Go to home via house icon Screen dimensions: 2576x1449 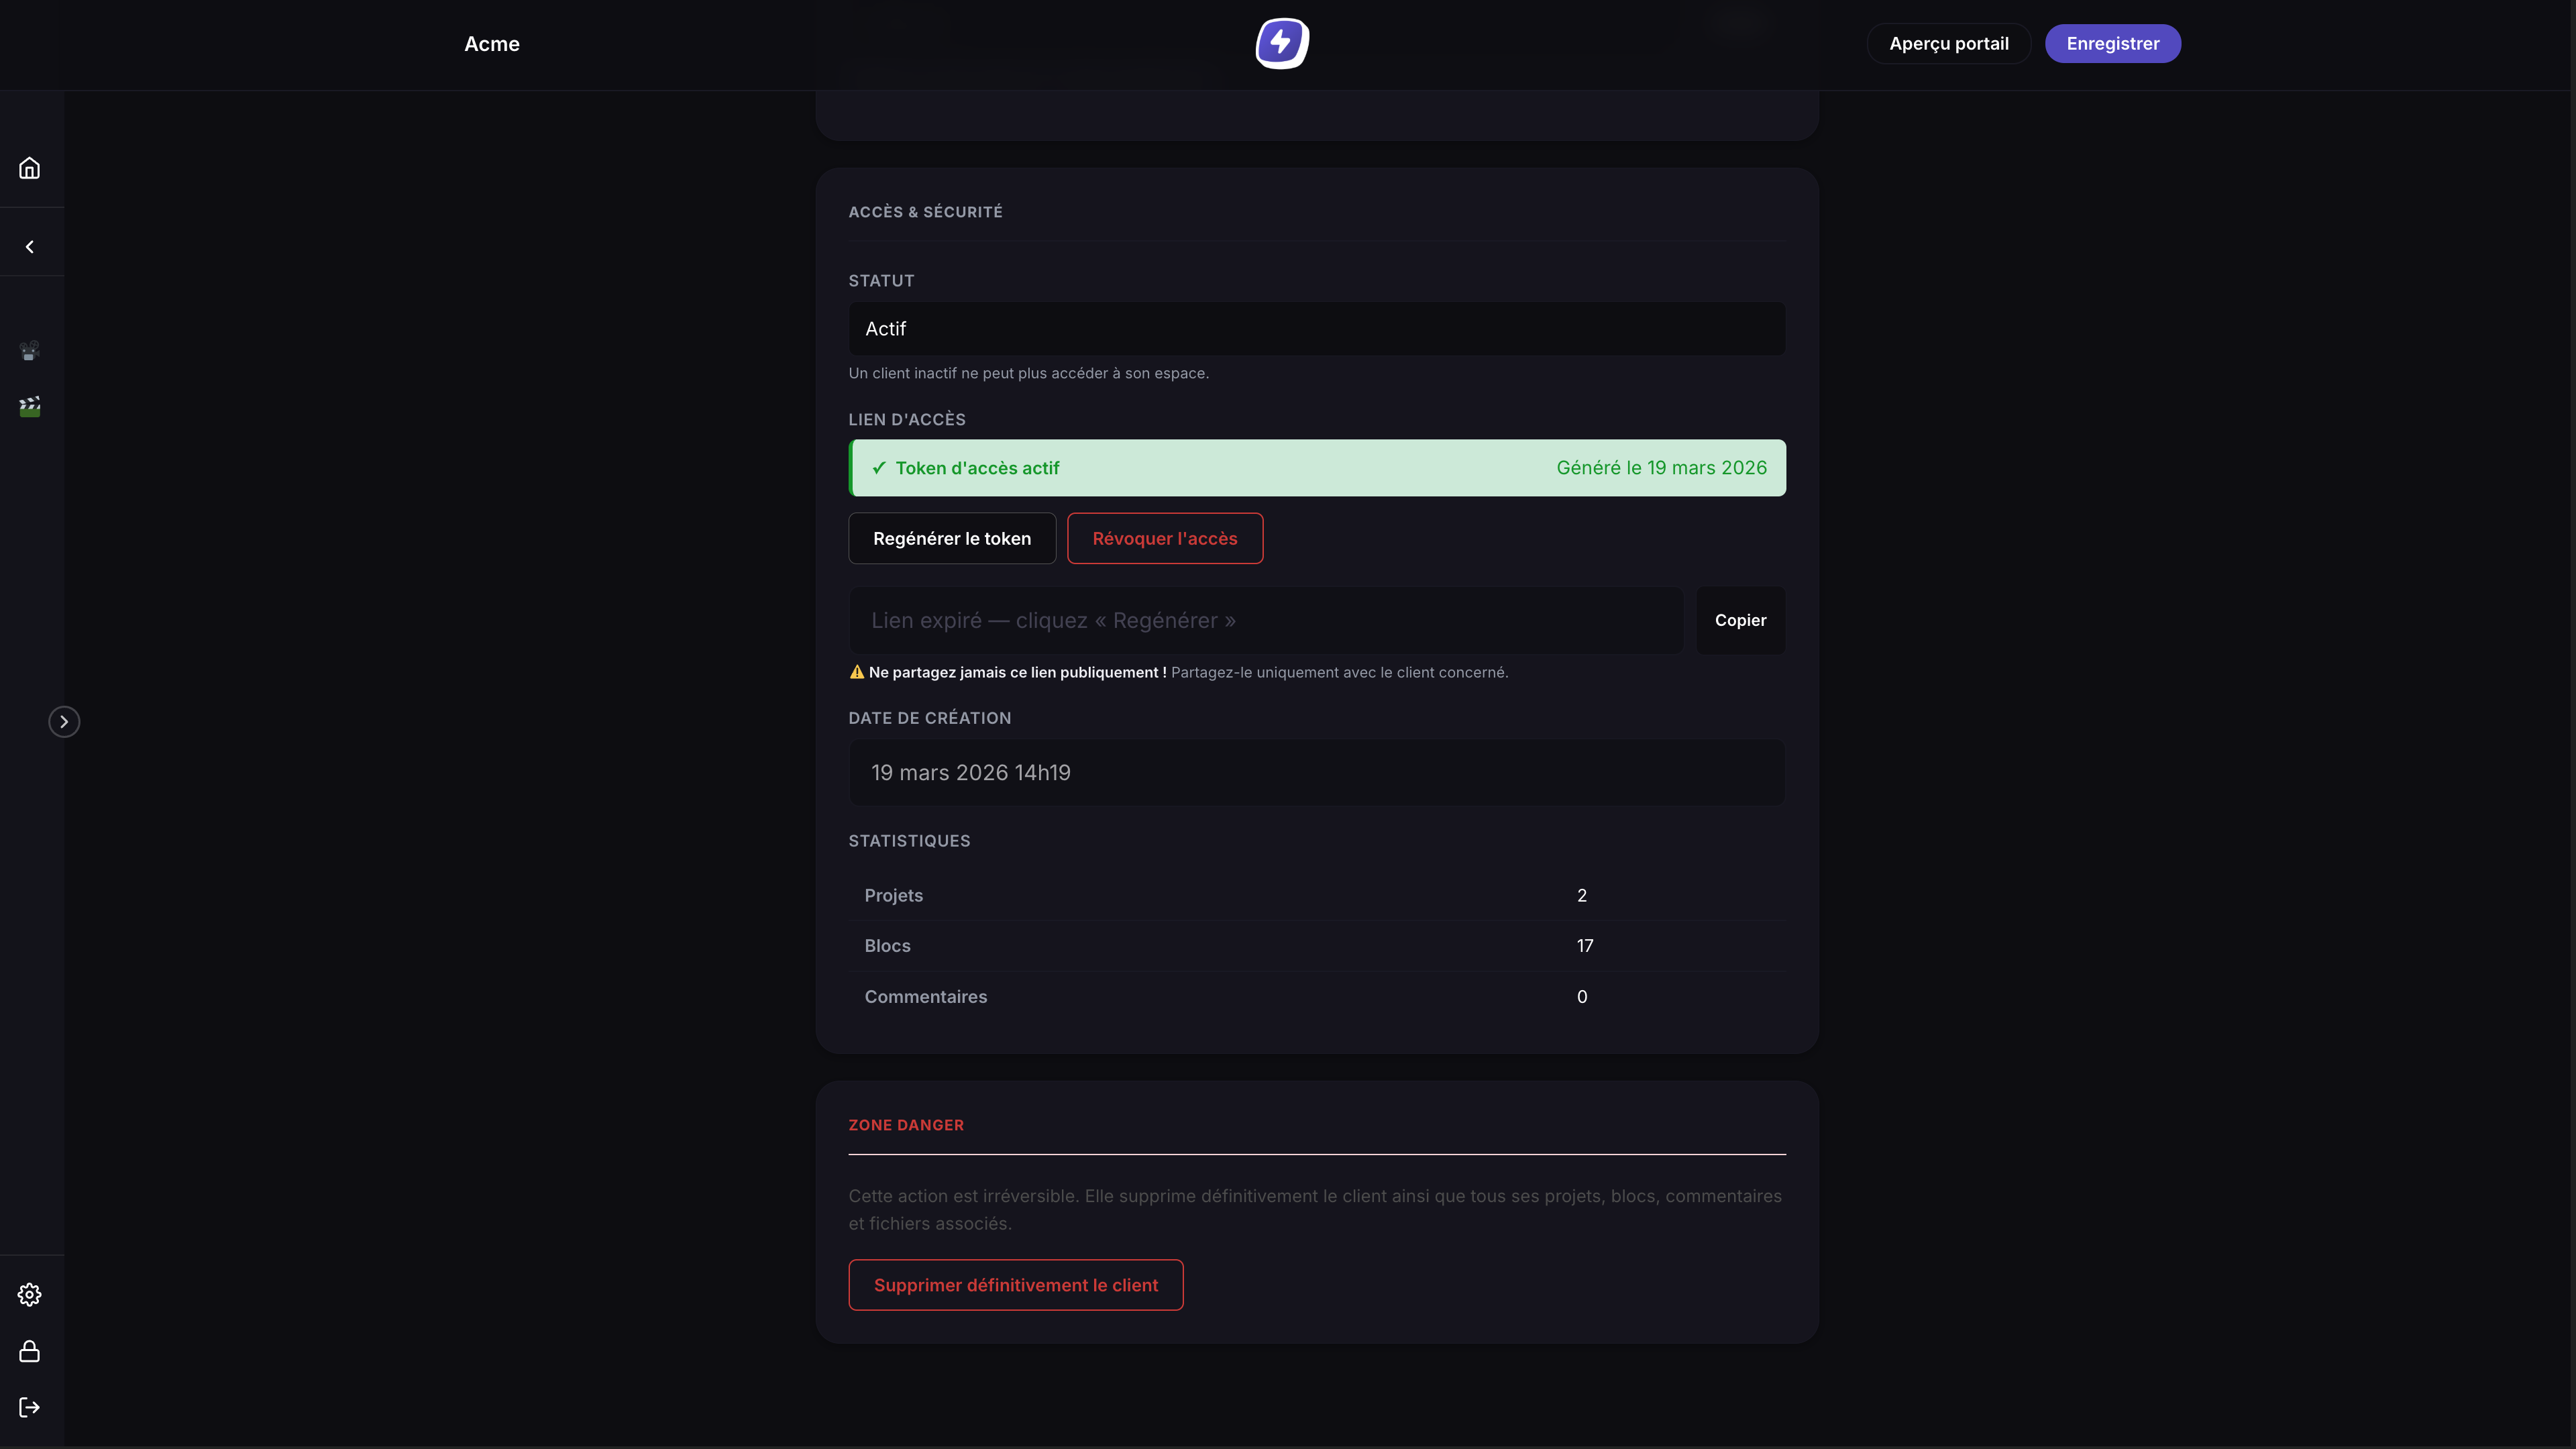[30, 168]
